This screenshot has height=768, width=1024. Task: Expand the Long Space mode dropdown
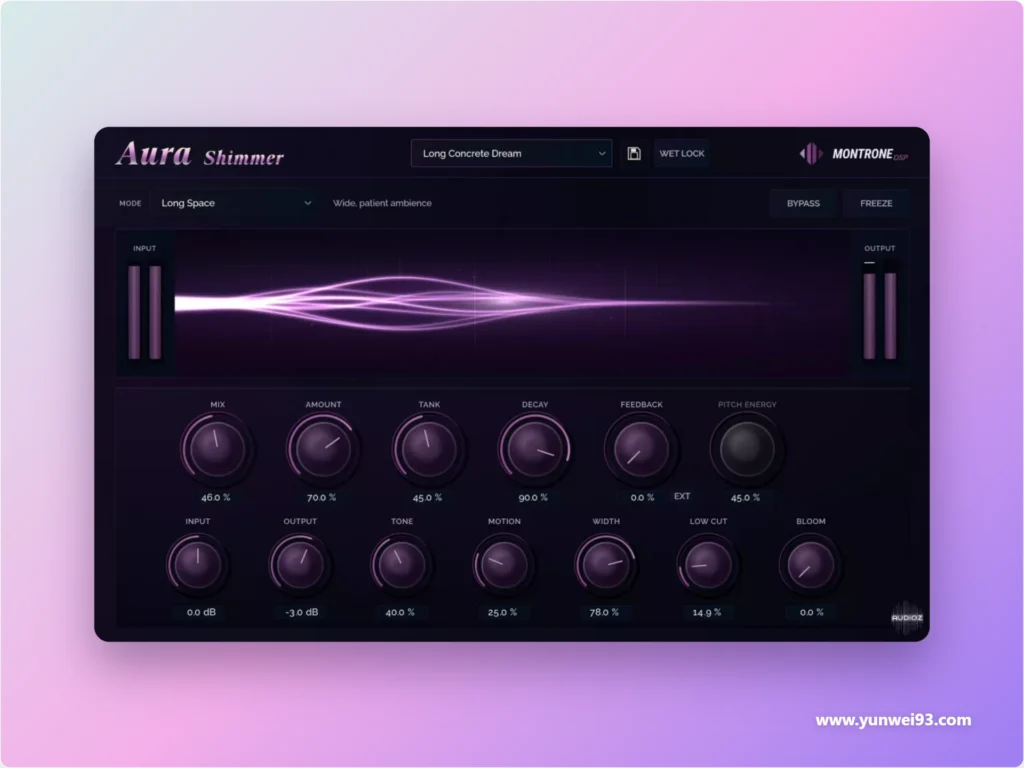pos(236,203)
